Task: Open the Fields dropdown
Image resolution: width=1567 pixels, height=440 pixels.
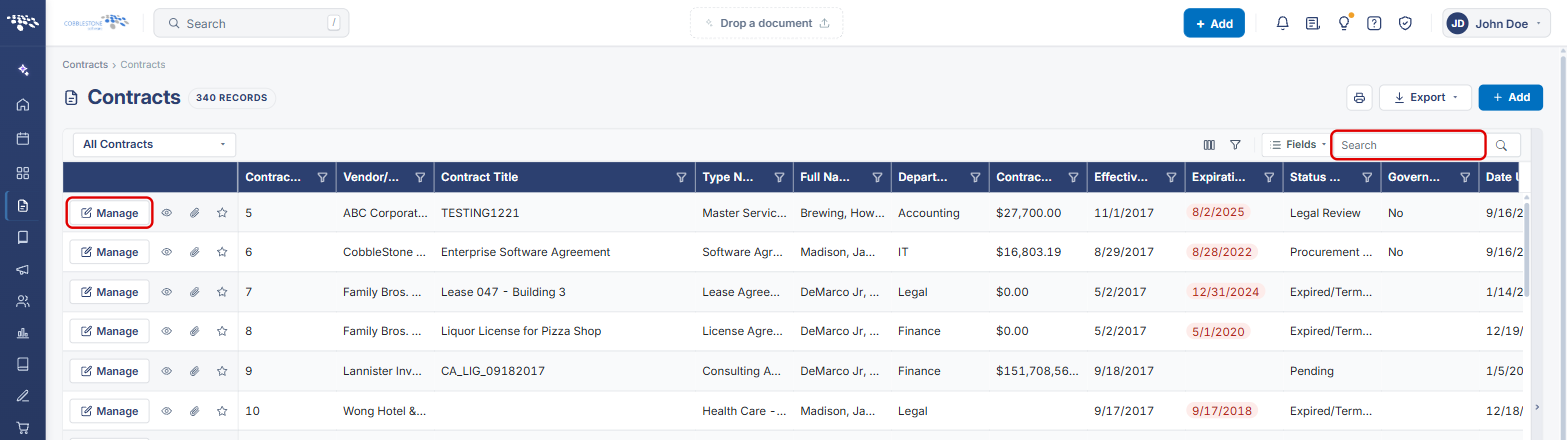Action: 1296,145
